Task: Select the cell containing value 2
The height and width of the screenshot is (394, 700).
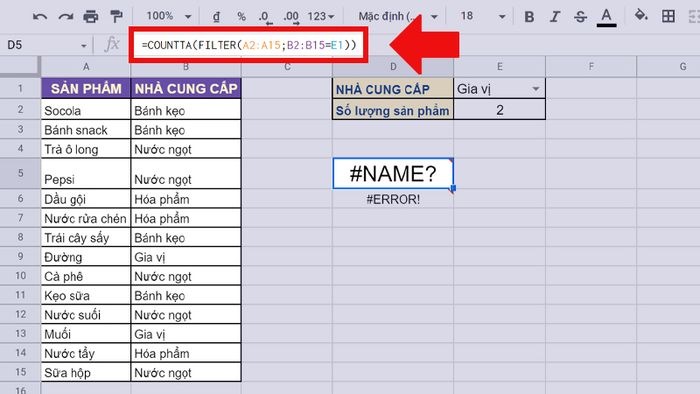Action: 500,110
